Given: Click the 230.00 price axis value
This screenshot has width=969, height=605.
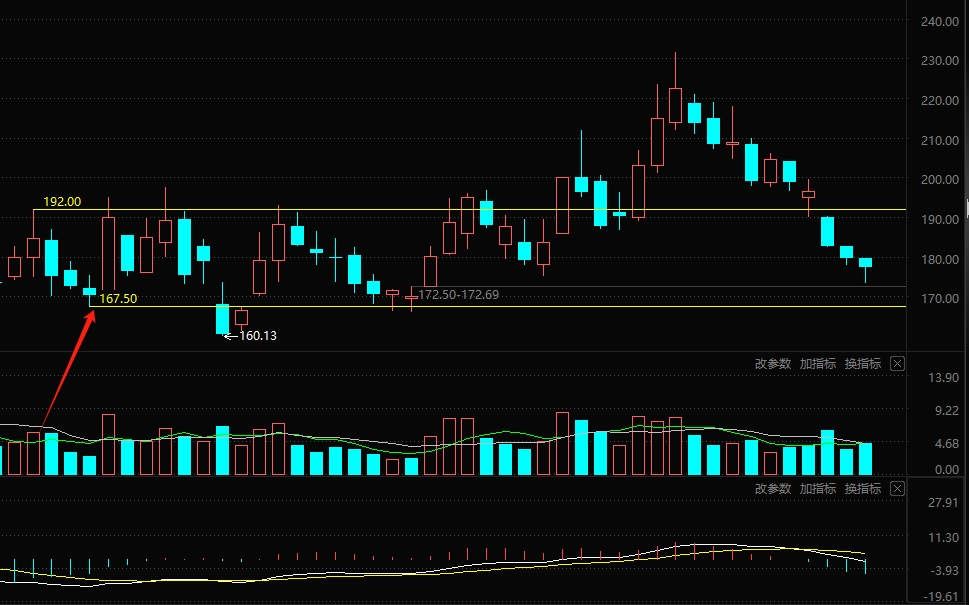Looking at the screenshot, I should tap(939, 61).
